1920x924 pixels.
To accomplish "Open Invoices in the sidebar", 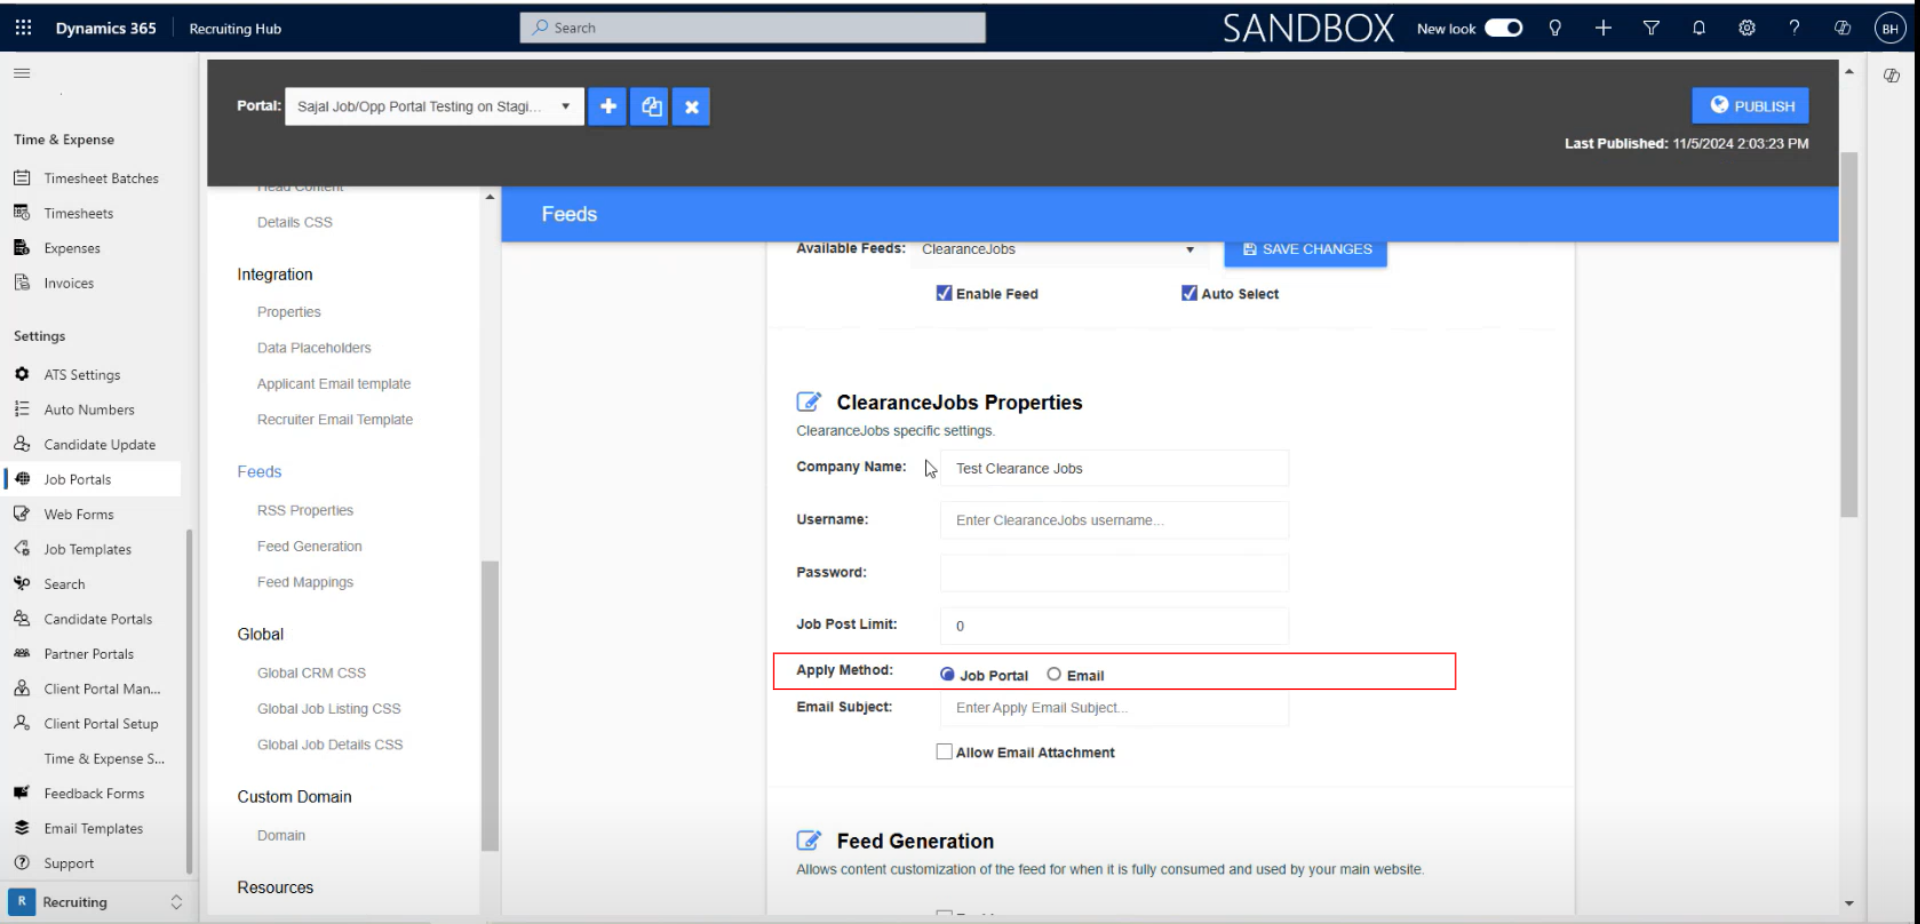I will (x=69, y=283).
